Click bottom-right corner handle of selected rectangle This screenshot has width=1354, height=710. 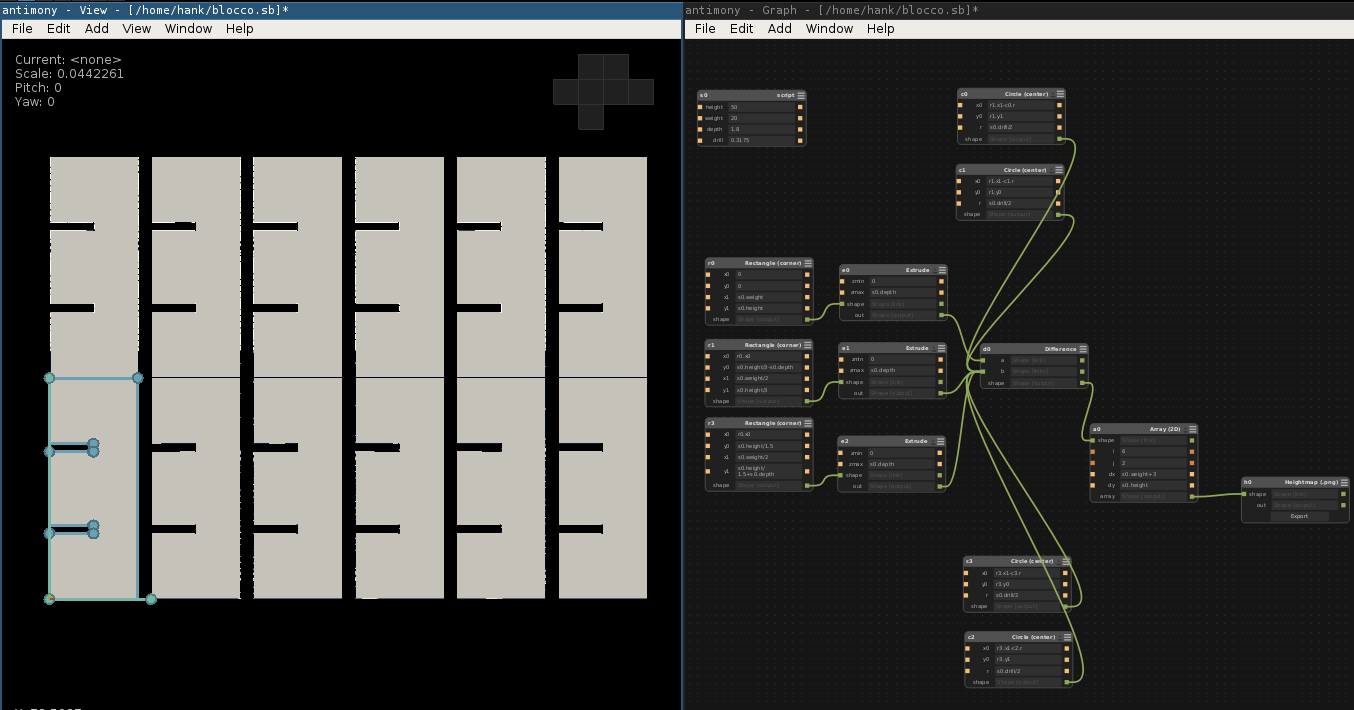pyautogui.click(x=151, y=599)
